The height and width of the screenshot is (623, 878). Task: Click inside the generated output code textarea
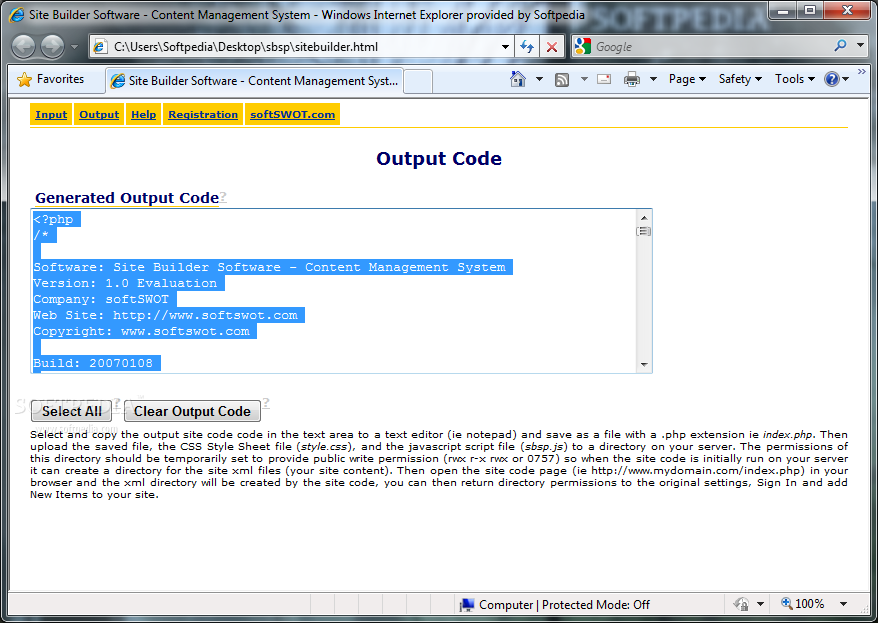tap(334, 291)
